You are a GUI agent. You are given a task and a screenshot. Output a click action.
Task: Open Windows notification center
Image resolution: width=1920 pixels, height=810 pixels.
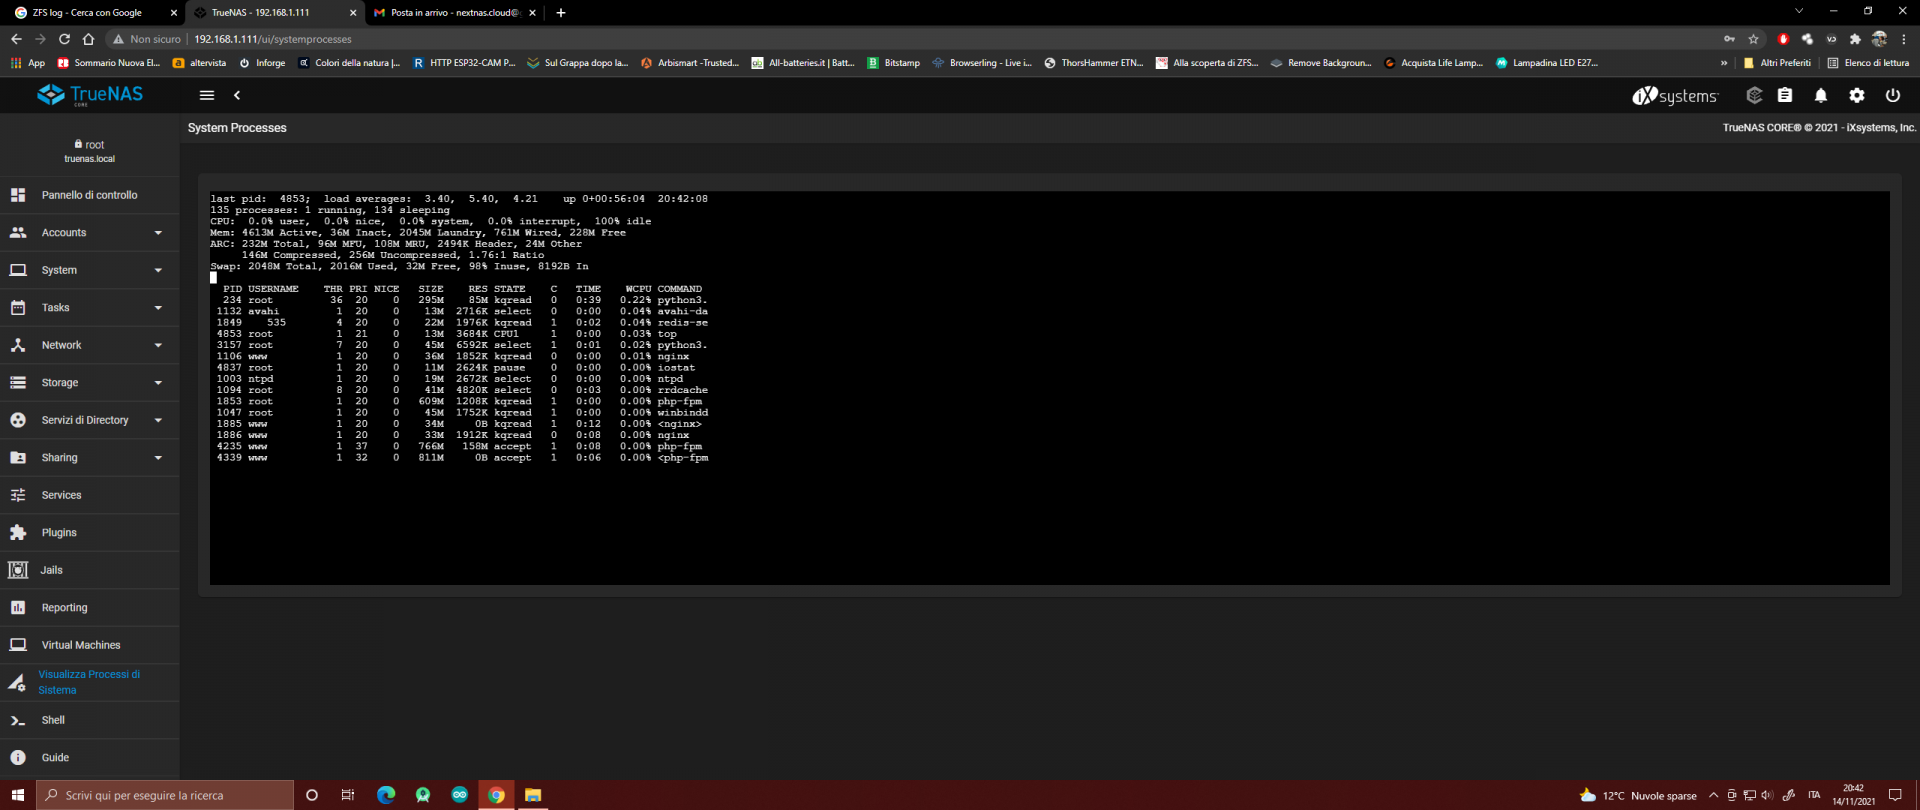[x=1895, y=795]
